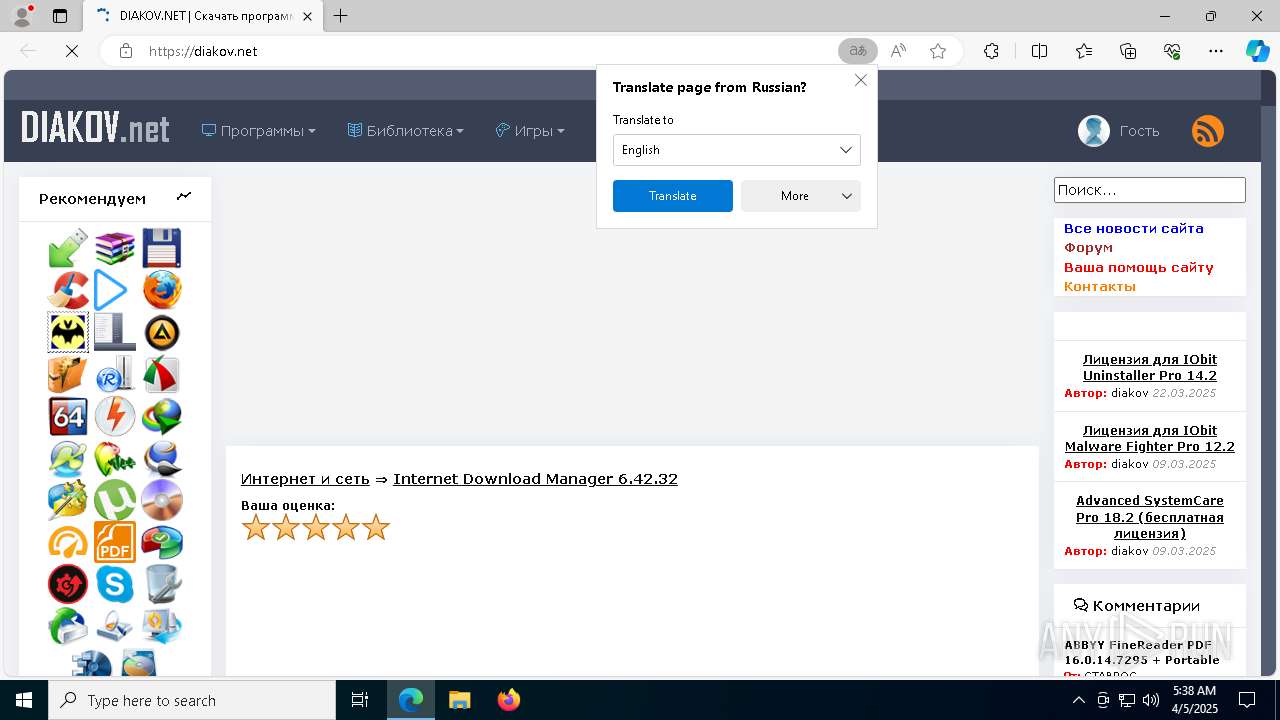Open the orange speedometer icon
This screenshot has width=1280, height=720.
[68, 542]
